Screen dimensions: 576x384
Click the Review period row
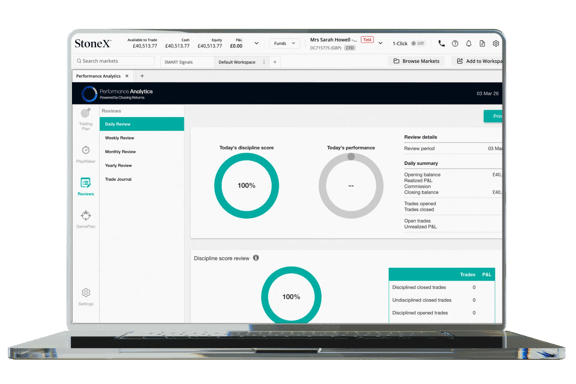pyautogui.click(x=453, y=148)
